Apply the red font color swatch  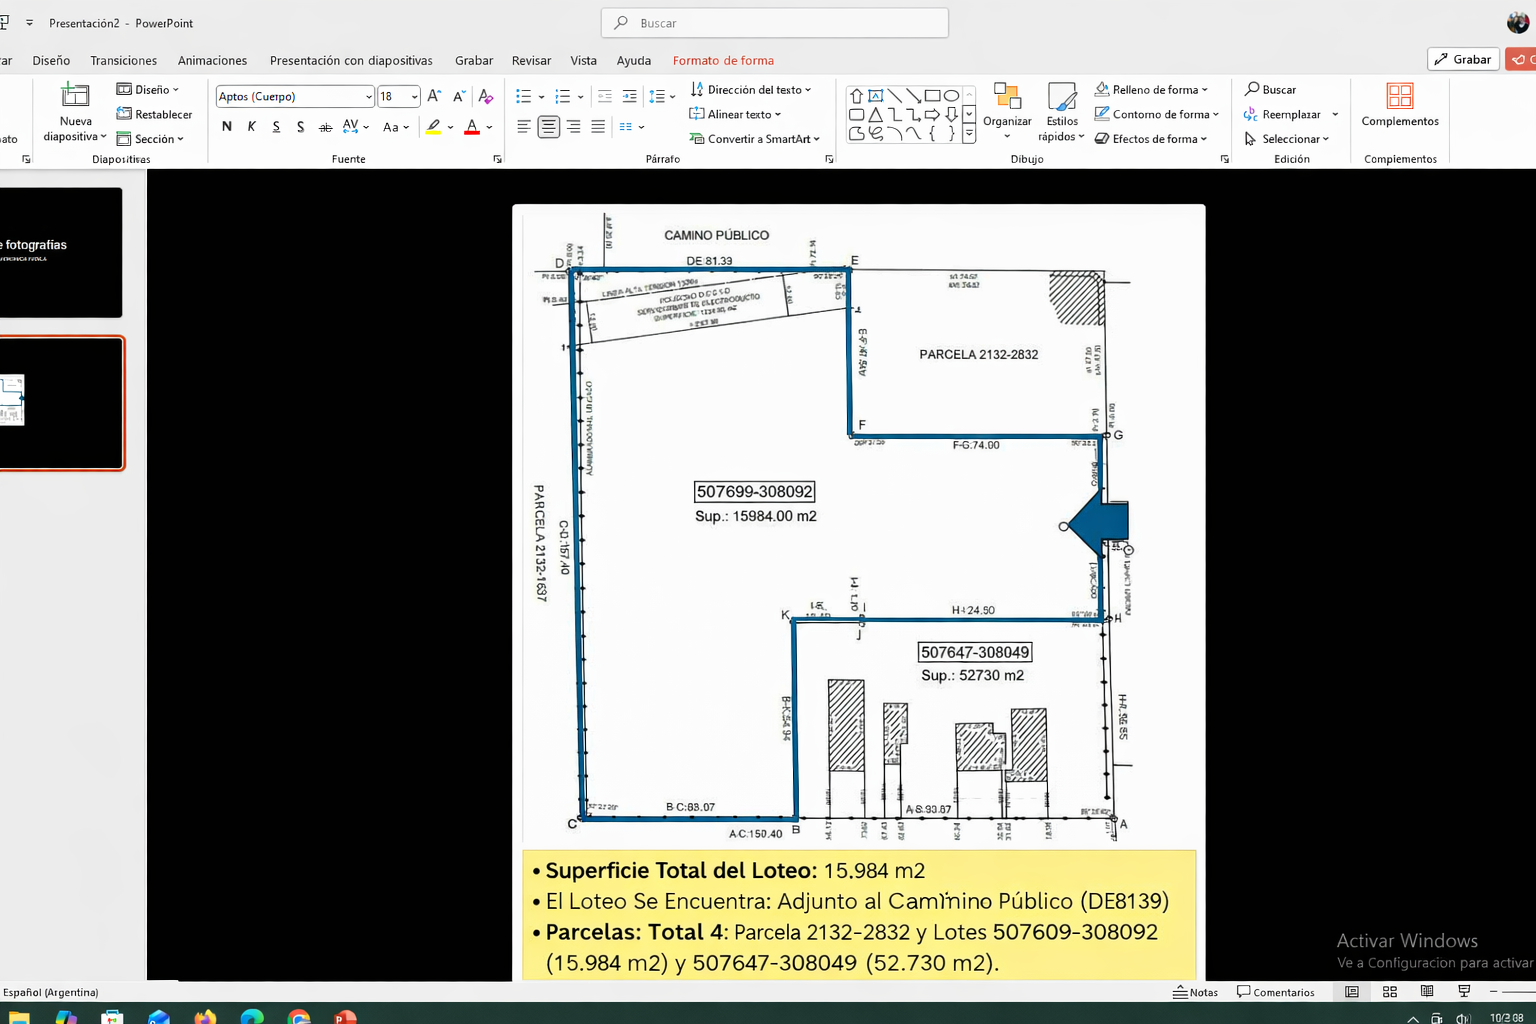[472, 127]
